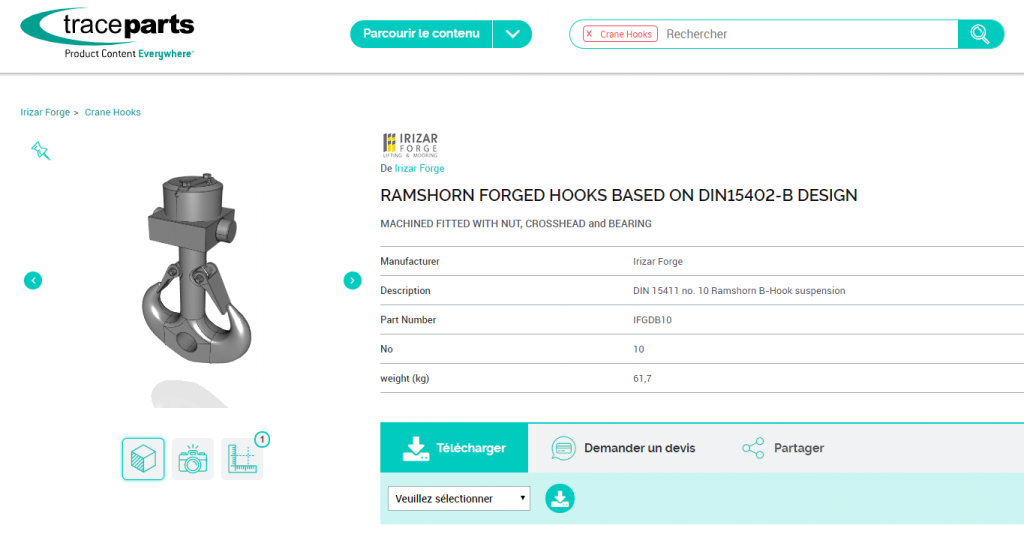
Task: Click the Manufacturer value Irizar Forge
Action: click(658, 261)
